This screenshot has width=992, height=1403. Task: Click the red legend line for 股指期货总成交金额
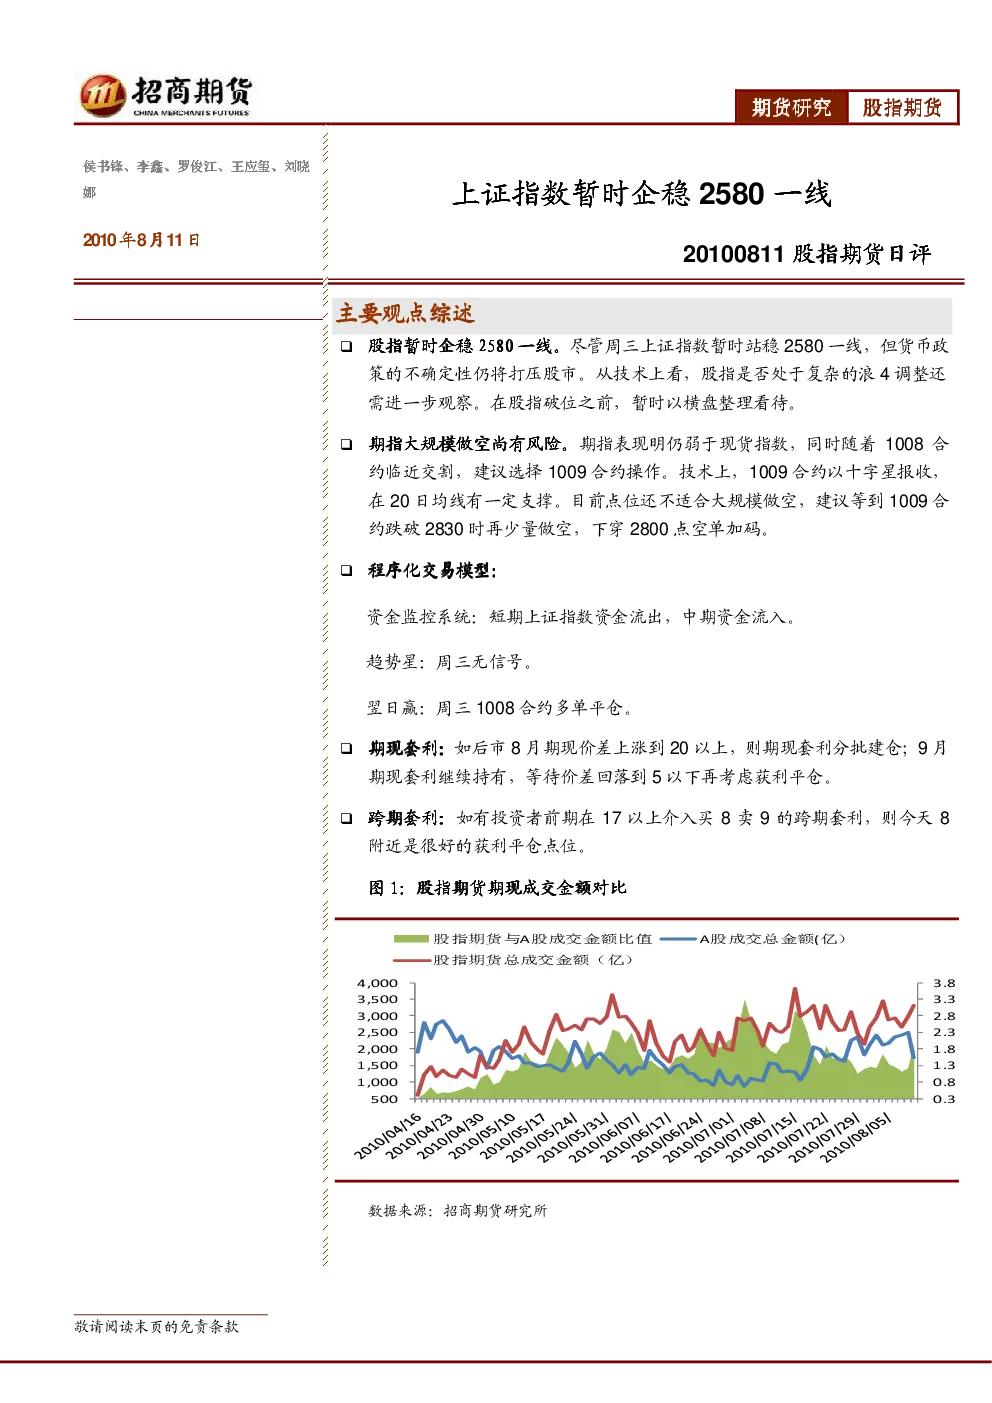coord(411,960)
